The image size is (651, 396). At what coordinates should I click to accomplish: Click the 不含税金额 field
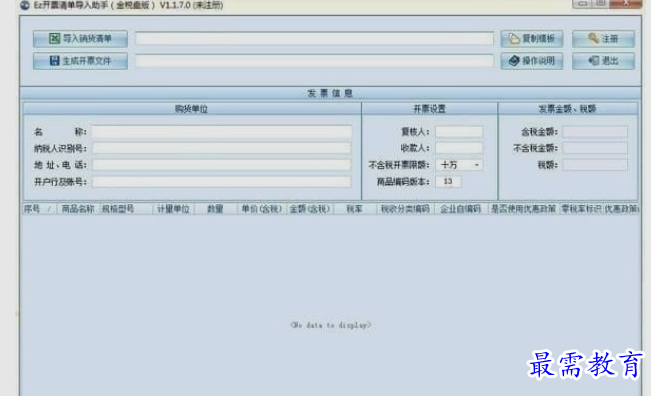click(595, 148)
